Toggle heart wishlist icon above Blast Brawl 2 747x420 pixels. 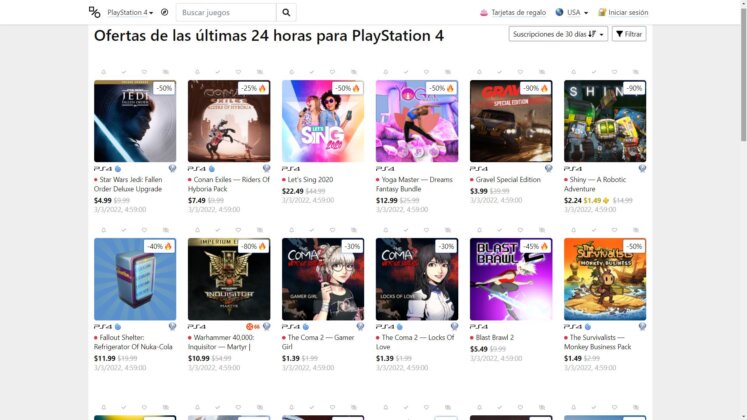click(520, 230)
